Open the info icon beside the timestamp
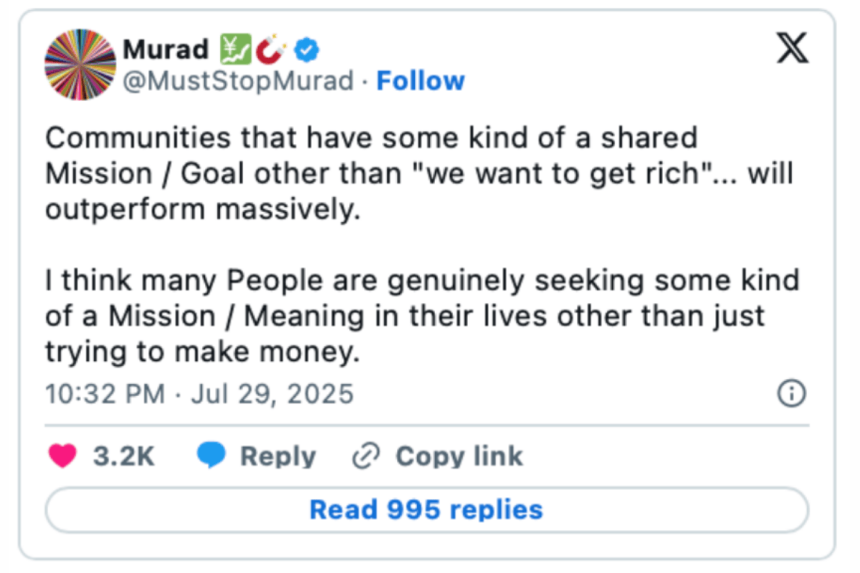The height and width of the screenshot is (573, 860). coord(791,393)
